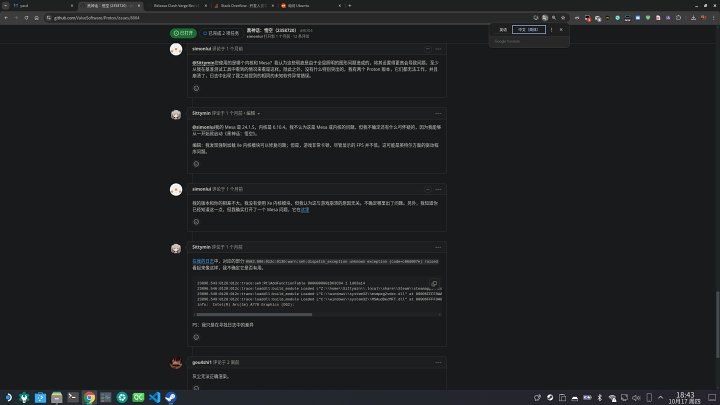Select 中文（简体） in translate popup
Screen dimensions: 720x405
[529, 29]
